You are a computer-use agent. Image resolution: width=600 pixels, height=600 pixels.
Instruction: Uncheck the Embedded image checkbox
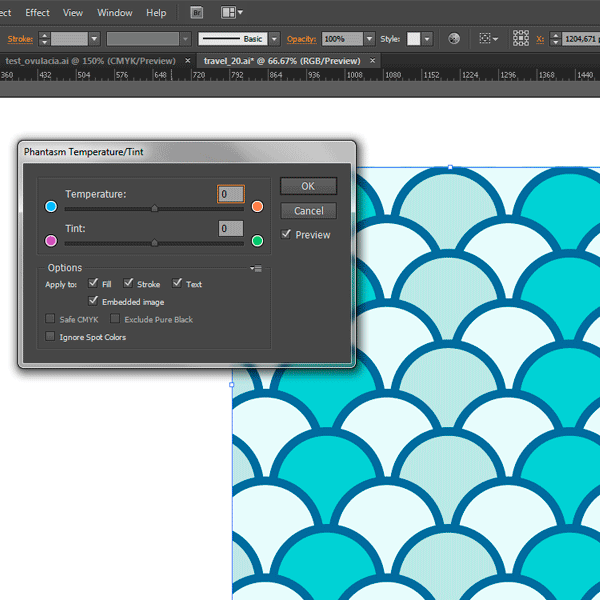(x=93, y=301)
